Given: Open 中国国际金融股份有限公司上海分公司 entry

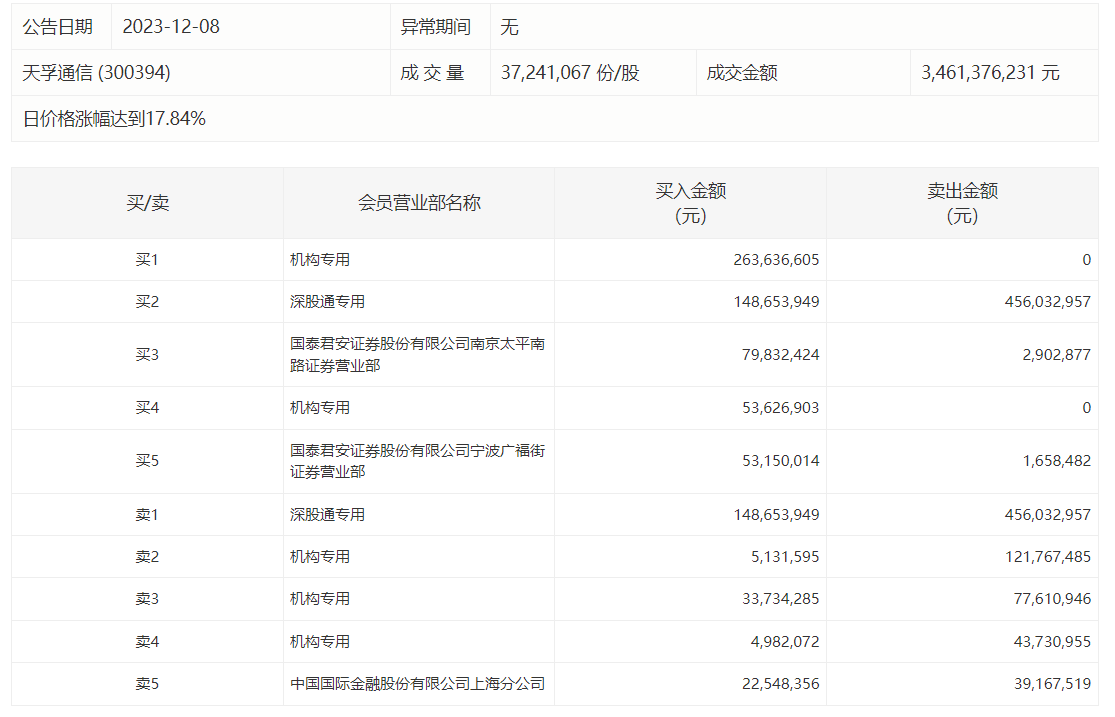Looking at the screenshot, I should [417, 684].
